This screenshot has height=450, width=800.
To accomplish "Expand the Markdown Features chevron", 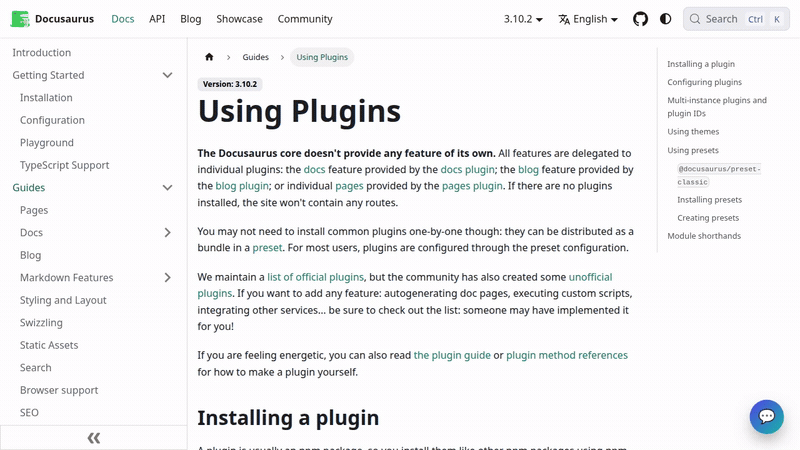I will click(x=167, y=278).
